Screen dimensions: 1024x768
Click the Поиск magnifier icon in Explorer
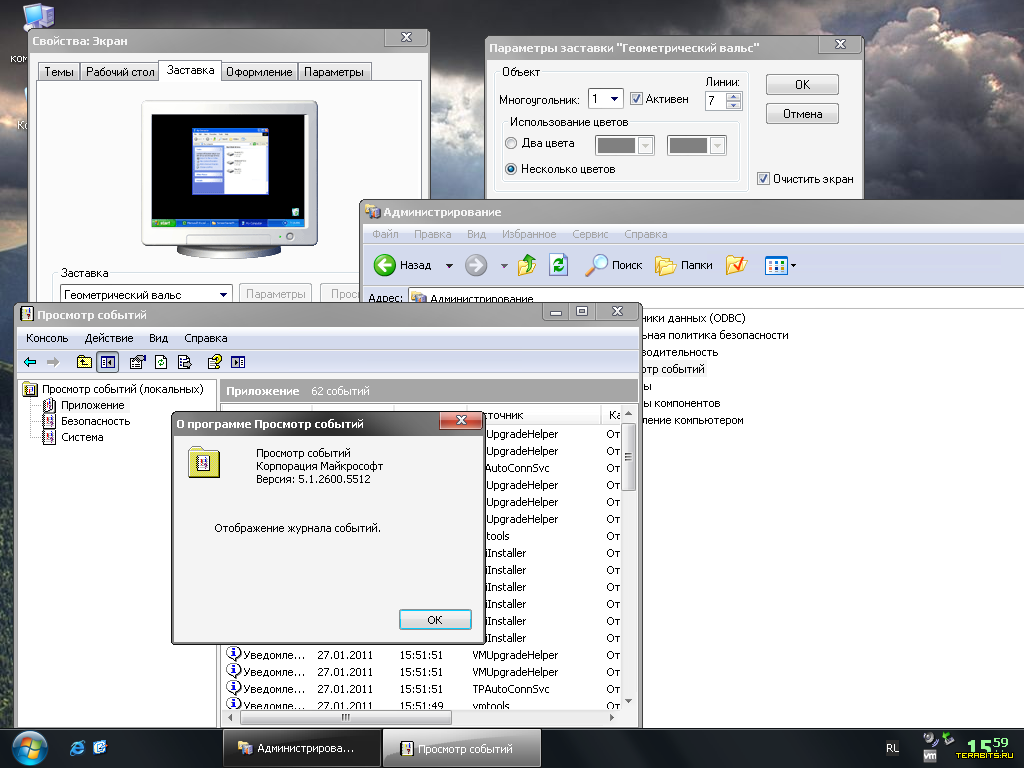click(x=597, y=265)
